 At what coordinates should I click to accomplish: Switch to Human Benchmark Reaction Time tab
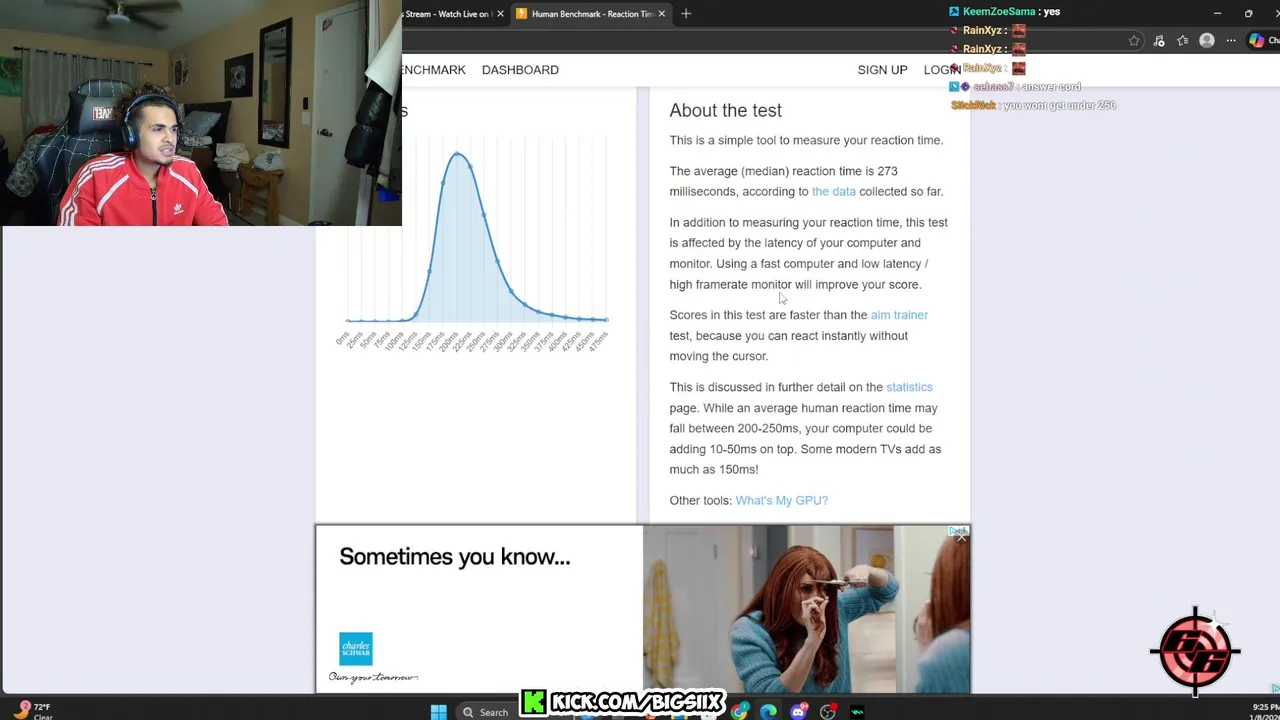(x=590, y=14)
